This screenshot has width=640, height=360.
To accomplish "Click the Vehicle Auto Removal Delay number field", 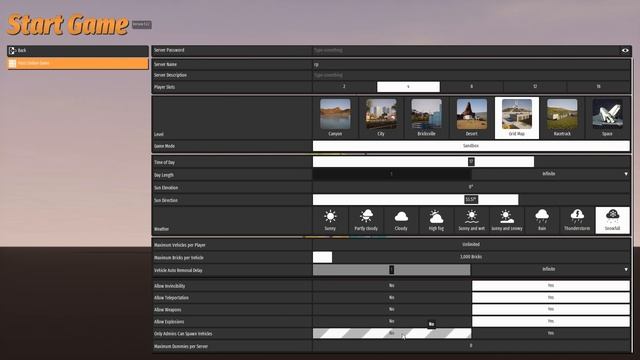I will coord(391,270).
